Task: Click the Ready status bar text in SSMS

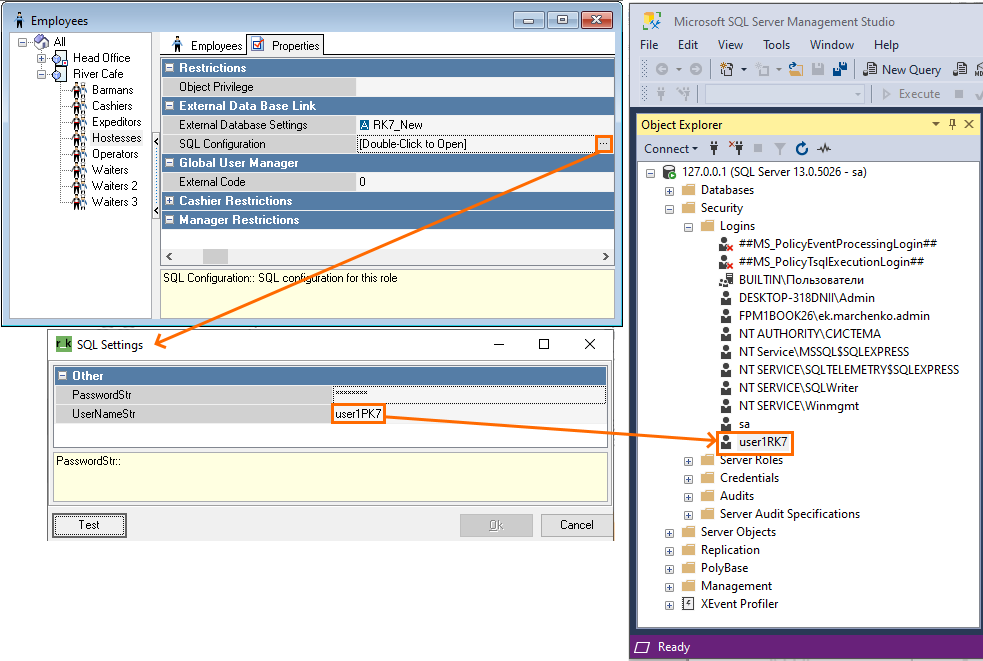Action: [673, 647]
